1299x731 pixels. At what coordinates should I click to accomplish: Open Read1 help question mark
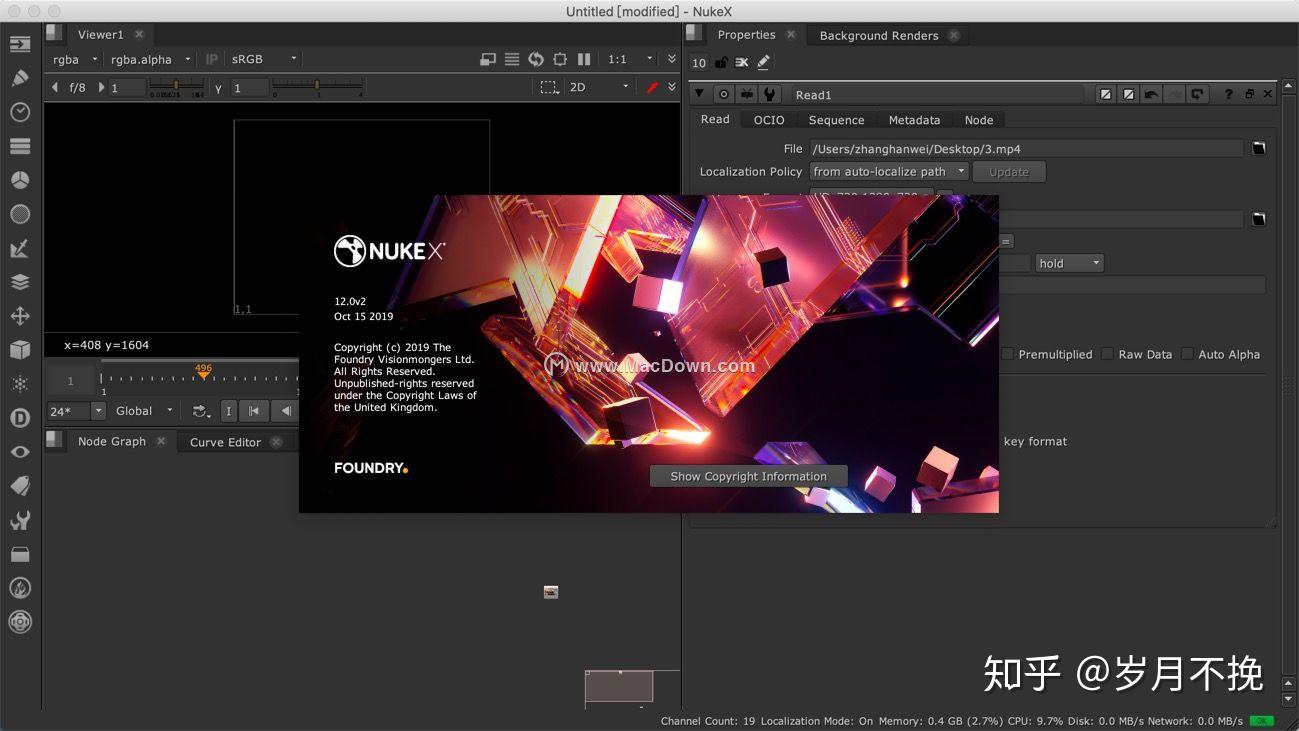pyautogui.click(x=1229, y=94)
